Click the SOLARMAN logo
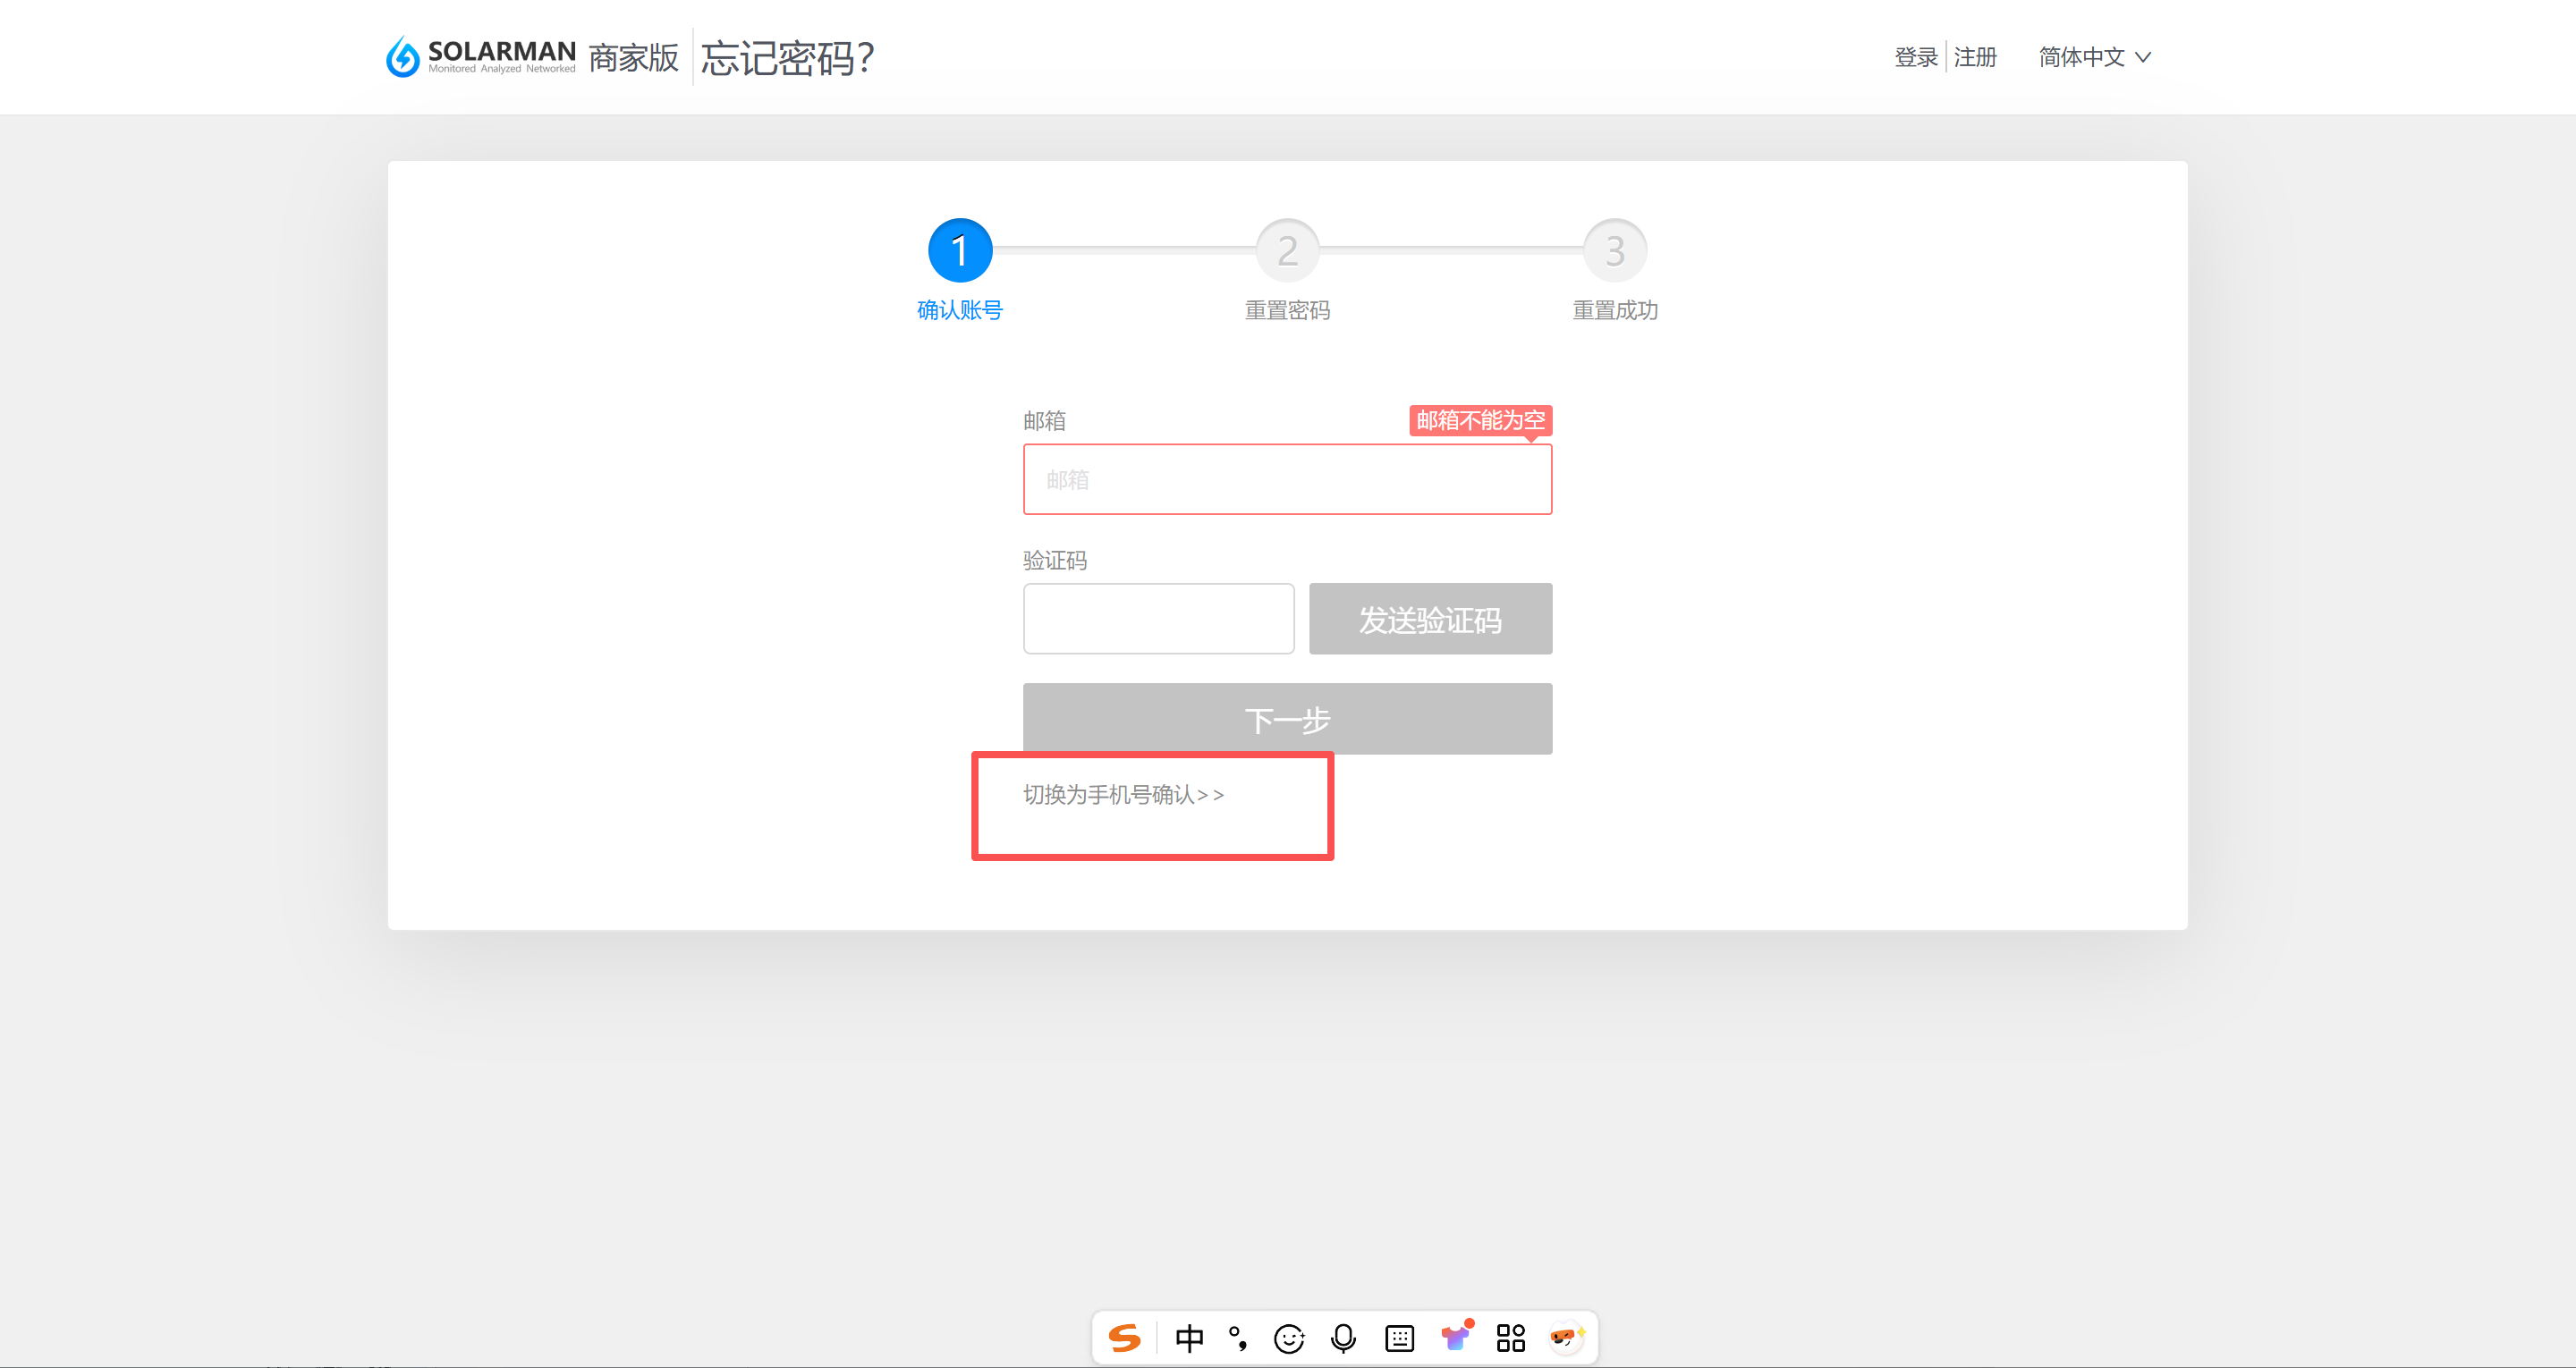 (x=481, y=56)
